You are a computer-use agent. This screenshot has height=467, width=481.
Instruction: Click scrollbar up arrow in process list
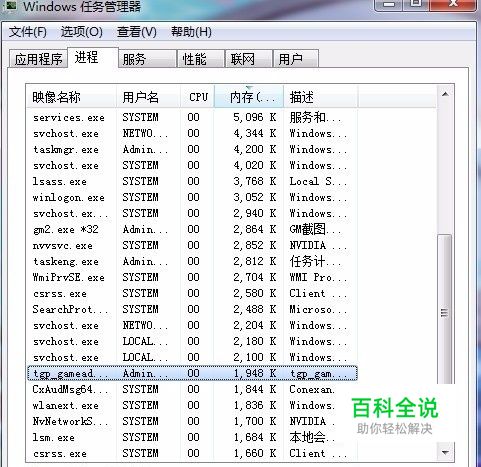(445, 94)
